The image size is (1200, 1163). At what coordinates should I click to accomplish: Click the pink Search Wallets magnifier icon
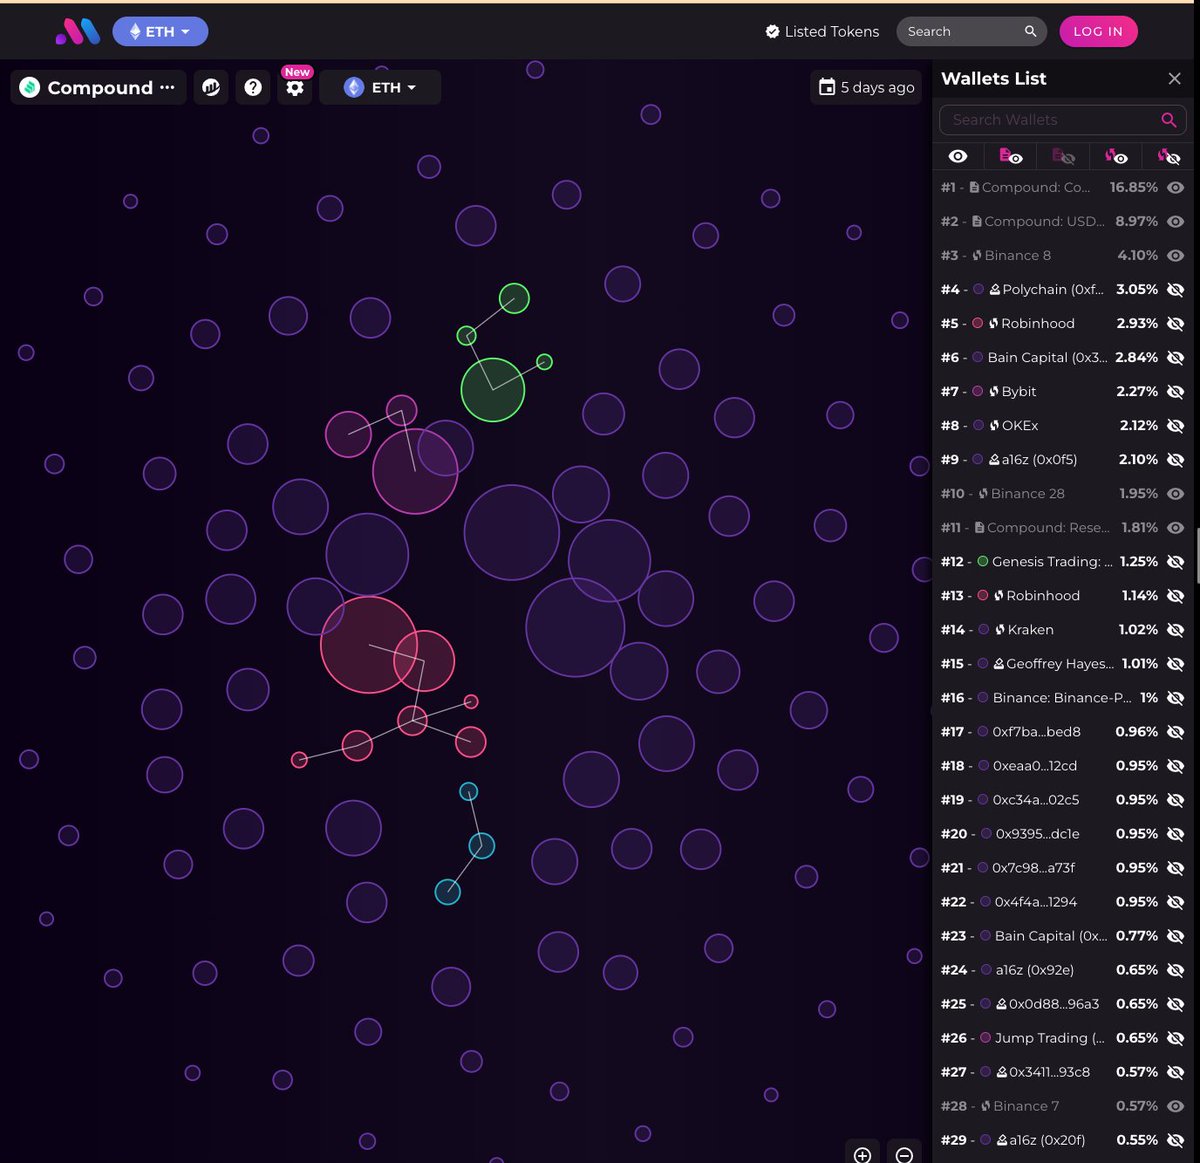click(x=1168, y=120)
